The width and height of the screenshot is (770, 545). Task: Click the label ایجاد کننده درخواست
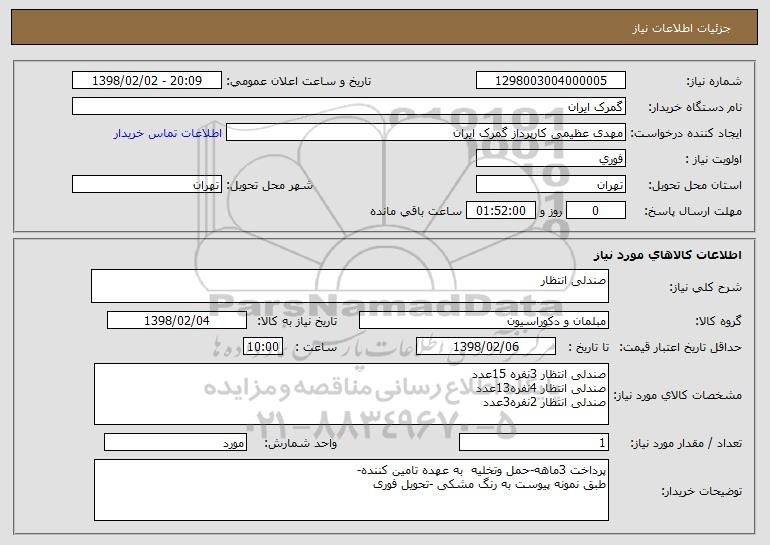[x=686, y=134]
